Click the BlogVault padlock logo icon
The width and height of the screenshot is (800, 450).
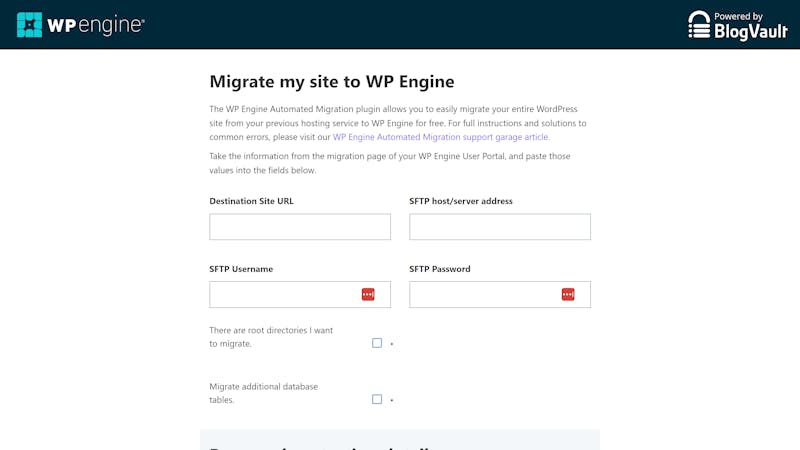699,25
